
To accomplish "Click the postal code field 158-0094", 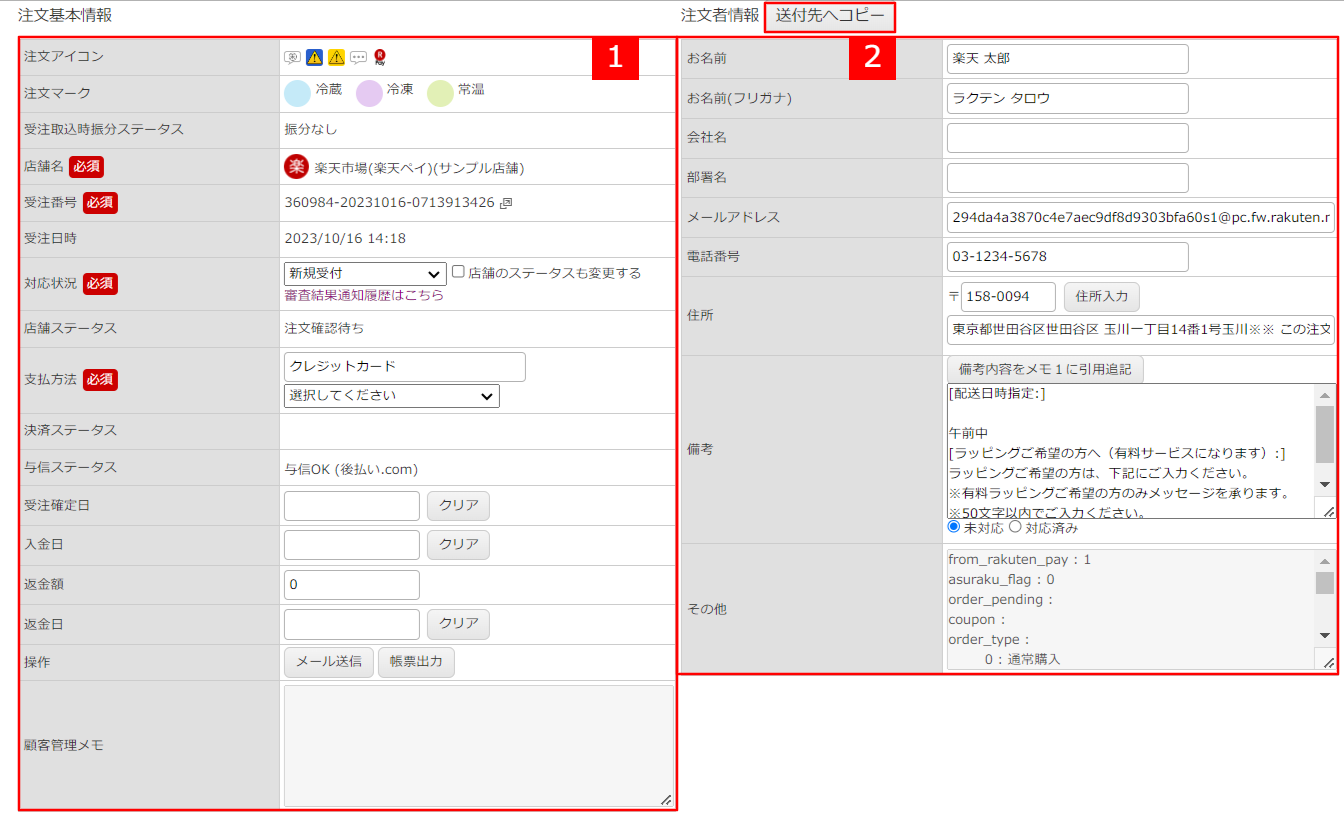I will [x=1008, y=297].
